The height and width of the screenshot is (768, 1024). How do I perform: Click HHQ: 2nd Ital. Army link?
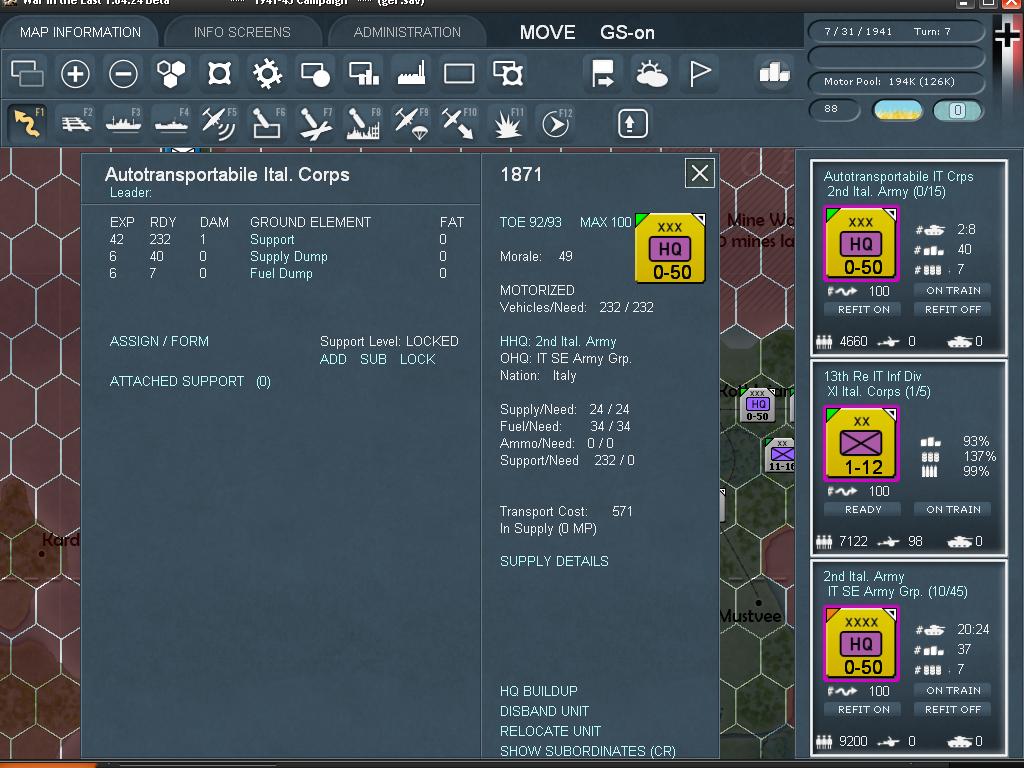pos(558,342)
